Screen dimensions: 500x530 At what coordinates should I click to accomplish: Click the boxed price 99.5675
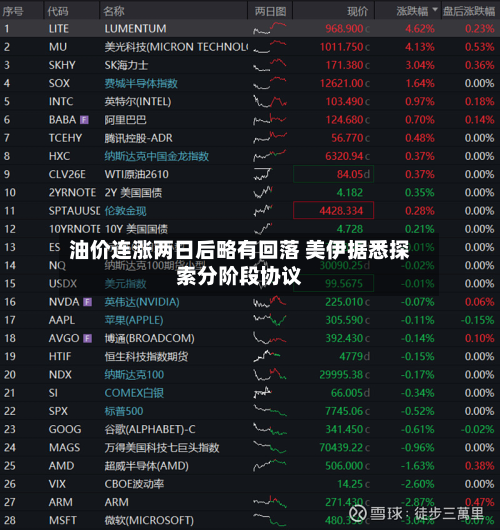[333, 283]
